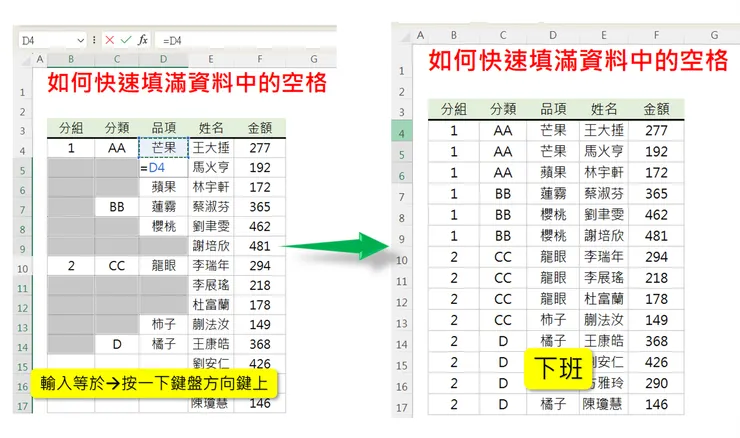This screenshot has height=438, width=740.
Task: Click the 姓名 header in left table
Action: [x=210, y=128]
